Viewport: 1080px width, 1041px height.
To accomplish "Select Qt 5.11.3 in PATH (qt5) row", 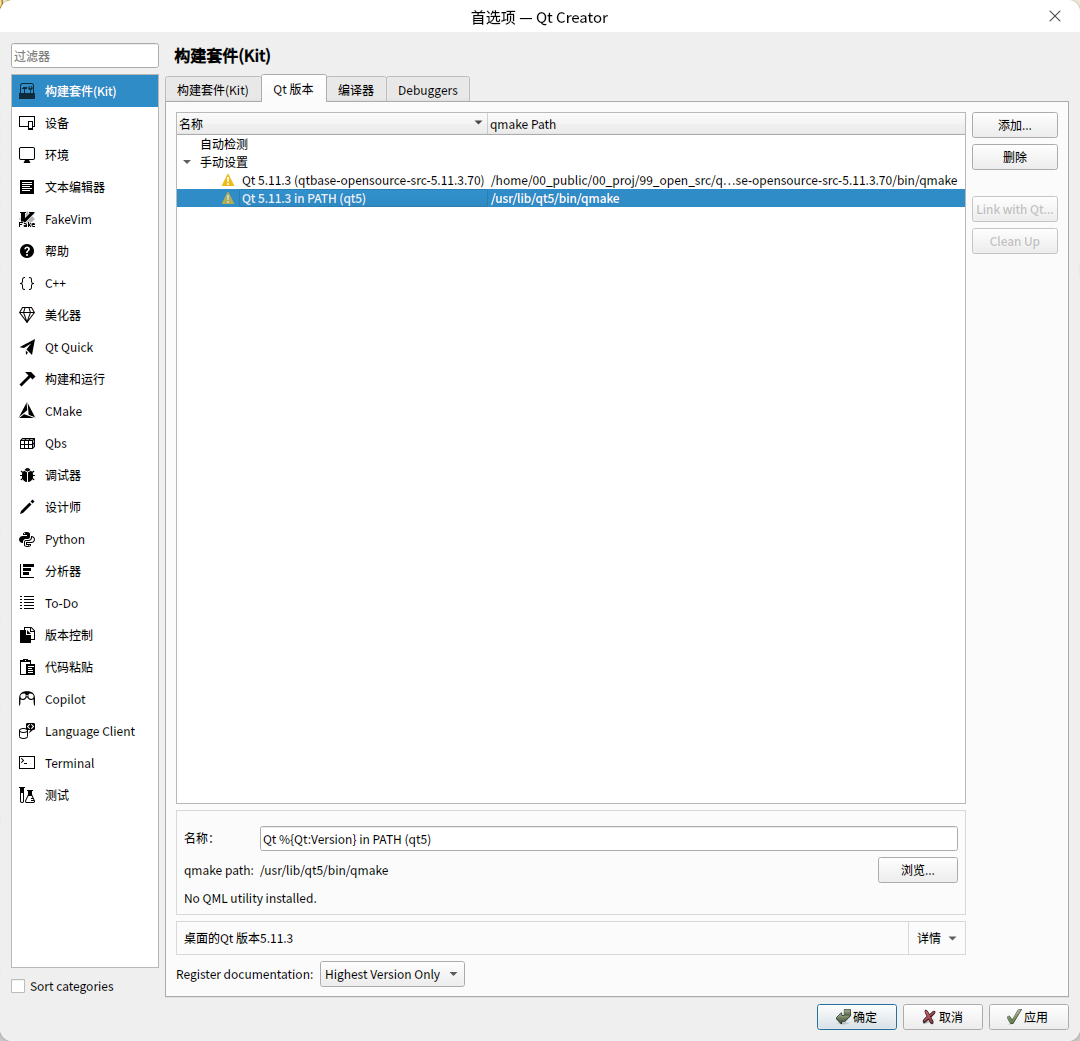I will [x=570, y=198].
